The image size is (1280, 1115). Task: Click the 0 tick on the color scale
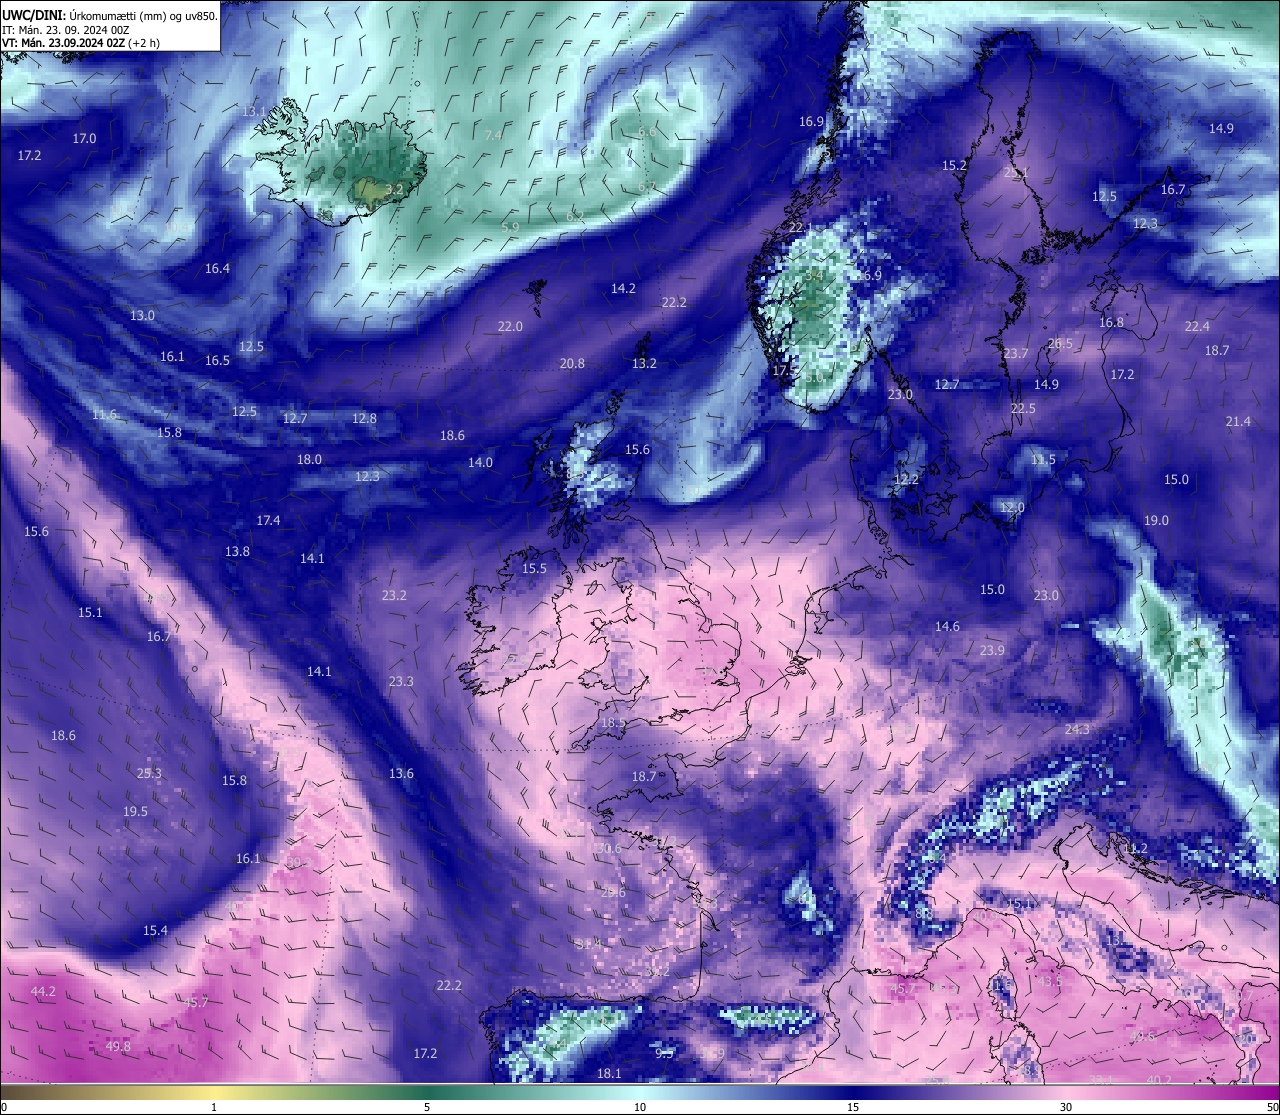(4, 1107)
